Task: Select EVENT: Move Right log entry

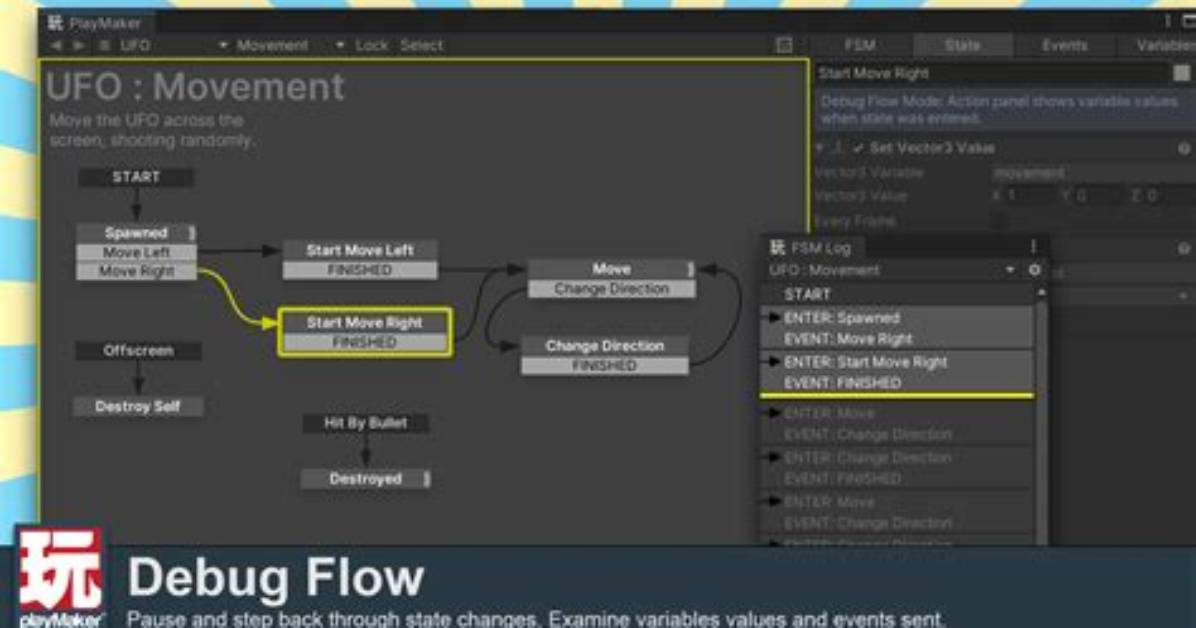Action: tap(897, 339)
